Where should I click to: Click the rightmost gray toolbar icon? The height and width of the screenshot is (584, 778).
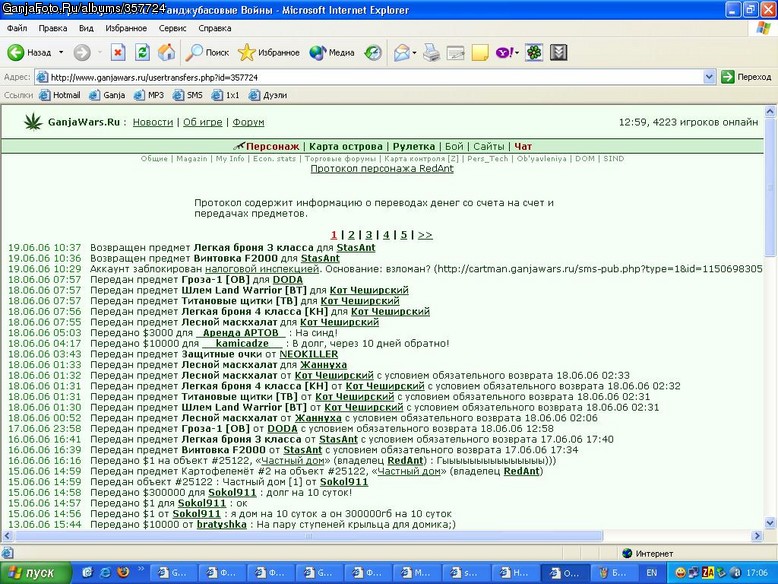pos(559,52)
